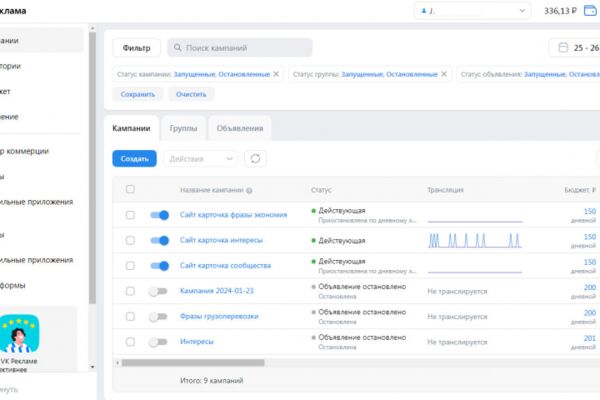
Task: Turn off Сайт карточка сообщества campaign
Action: click(159, 266)
